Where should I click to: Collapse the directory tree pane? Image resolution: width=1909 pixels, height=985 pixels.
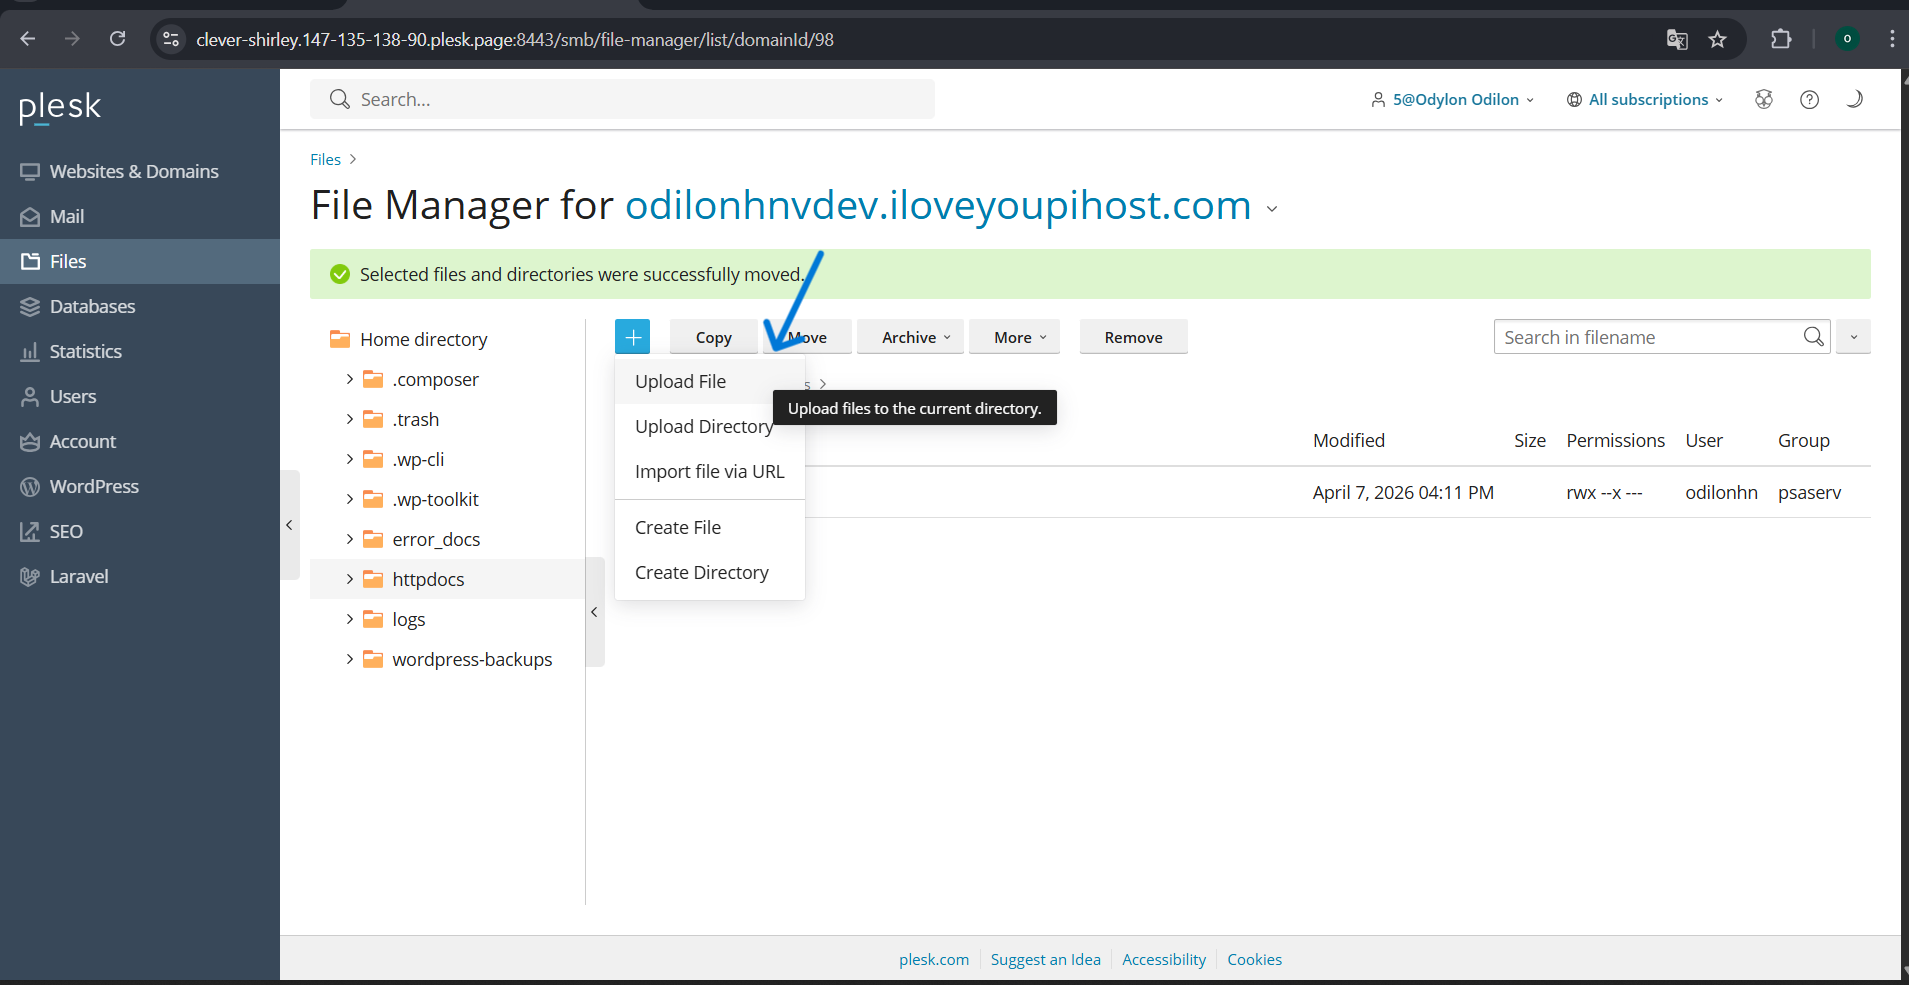point(594,612)
